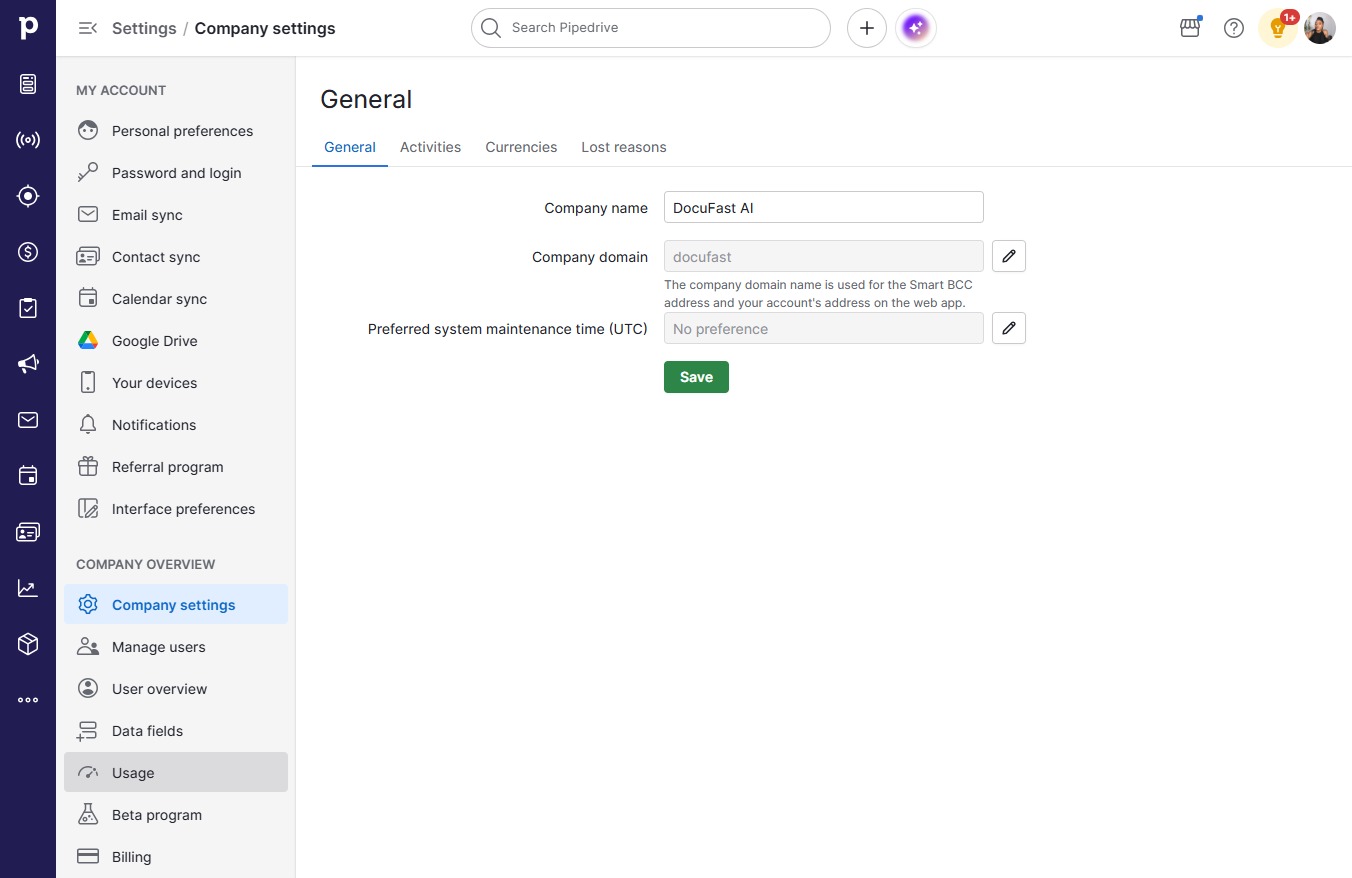Select Company settings in sidebar

(x=176, y=605)
